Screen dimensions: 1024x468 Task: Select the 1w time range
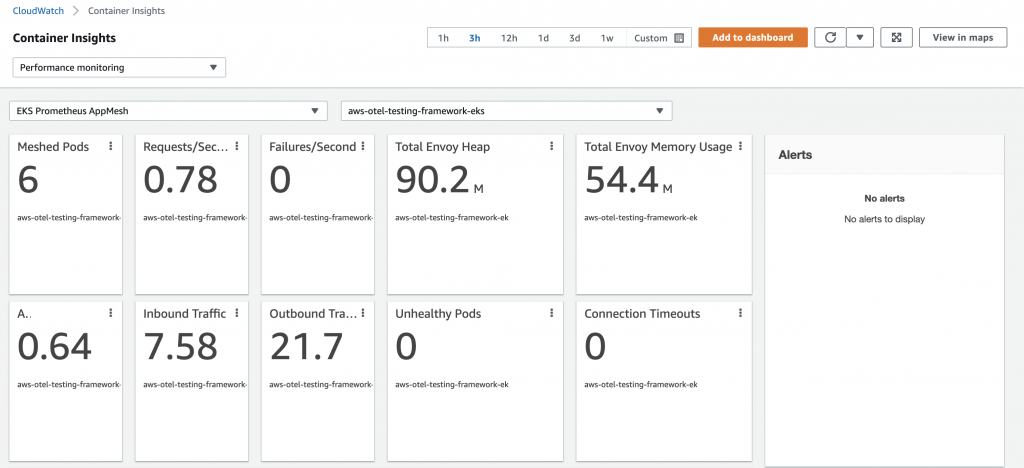[607, 38]
